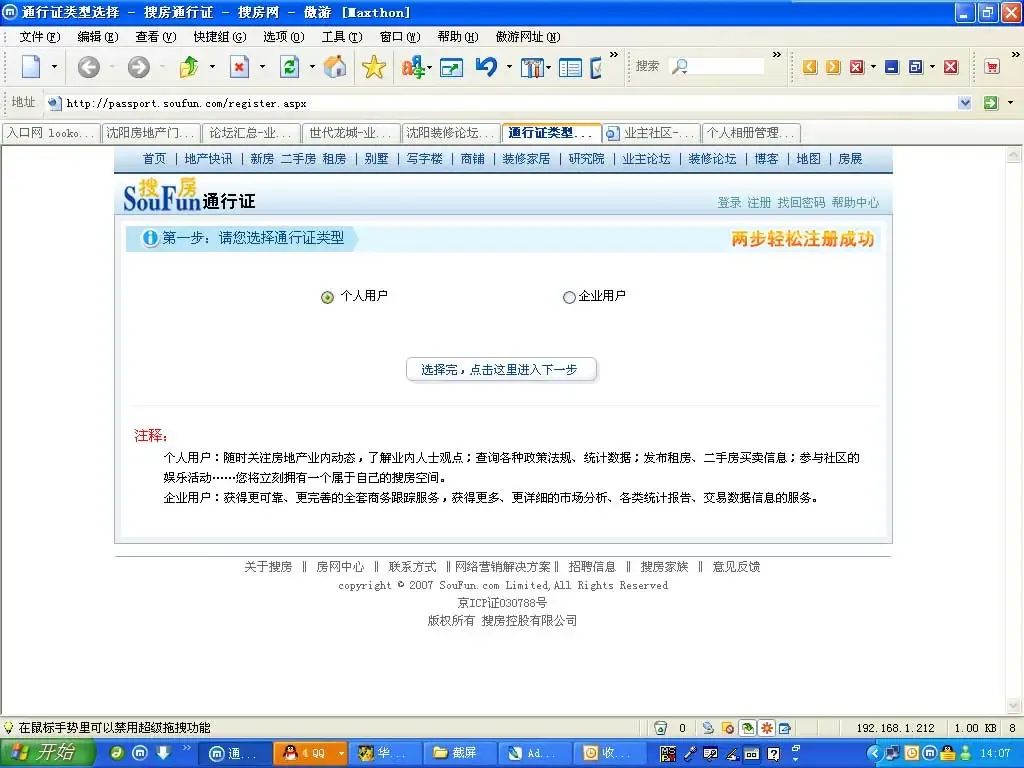
Task: Click the green Up-level arrow icon
Action: [x=189, y=67]
